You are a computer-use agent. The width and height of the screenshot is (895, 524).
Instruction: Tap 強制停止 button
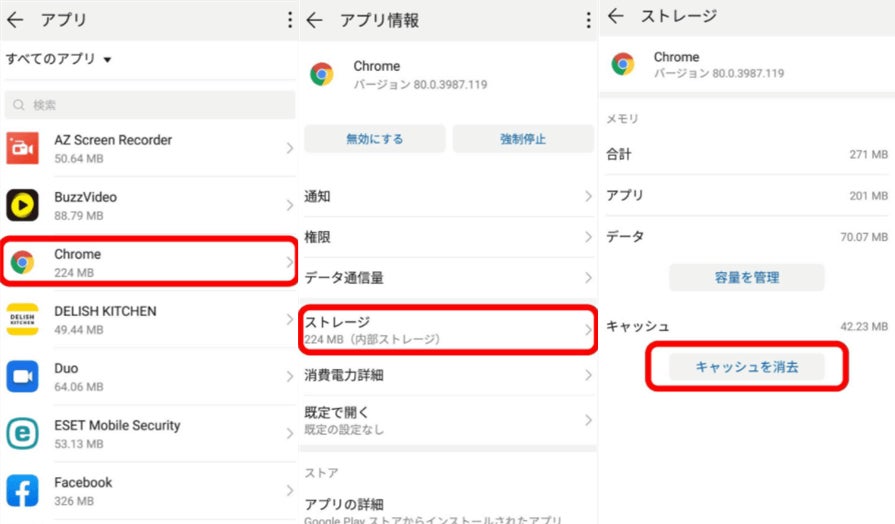(523, 139)
